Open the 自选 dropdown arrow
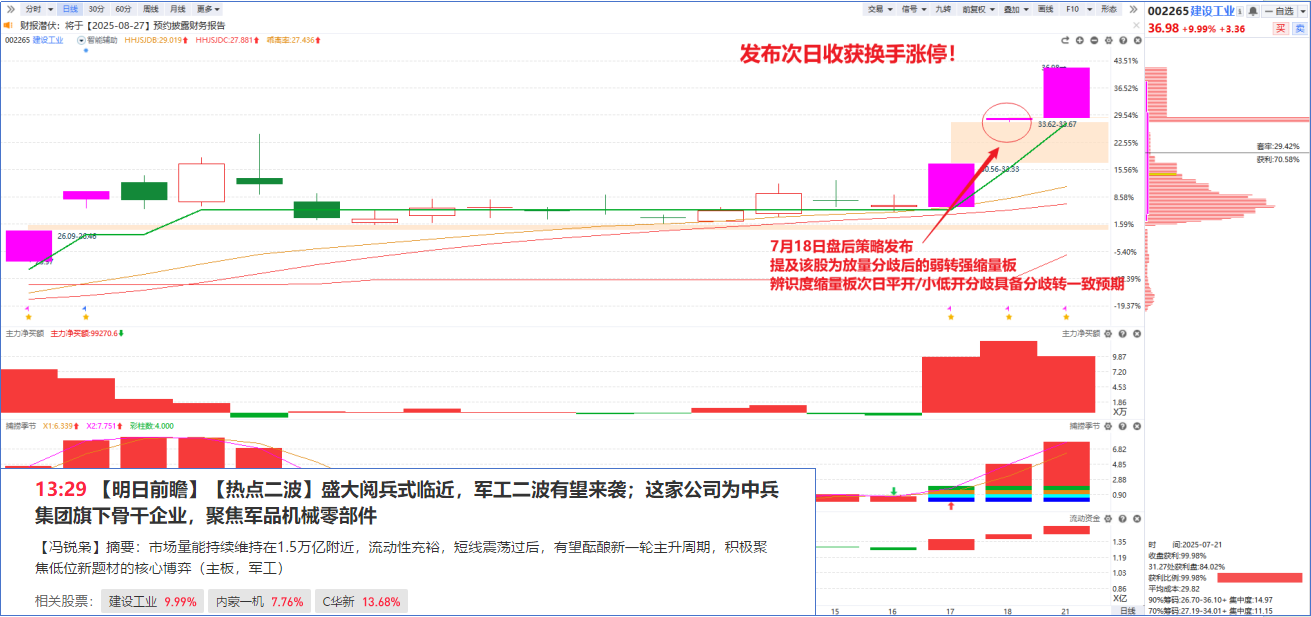 pos(1302,11)
